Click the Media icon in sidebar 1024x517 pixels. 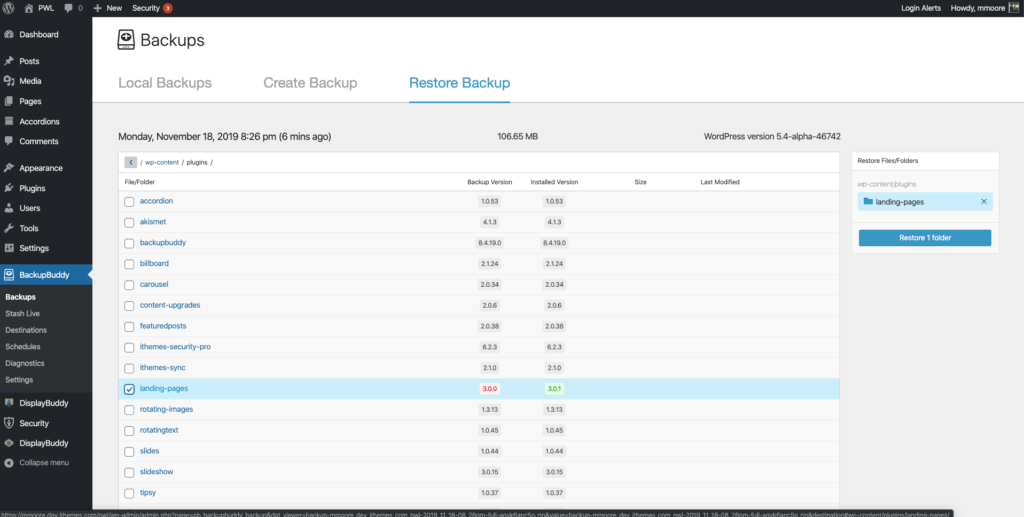click(x=8, y=82)
